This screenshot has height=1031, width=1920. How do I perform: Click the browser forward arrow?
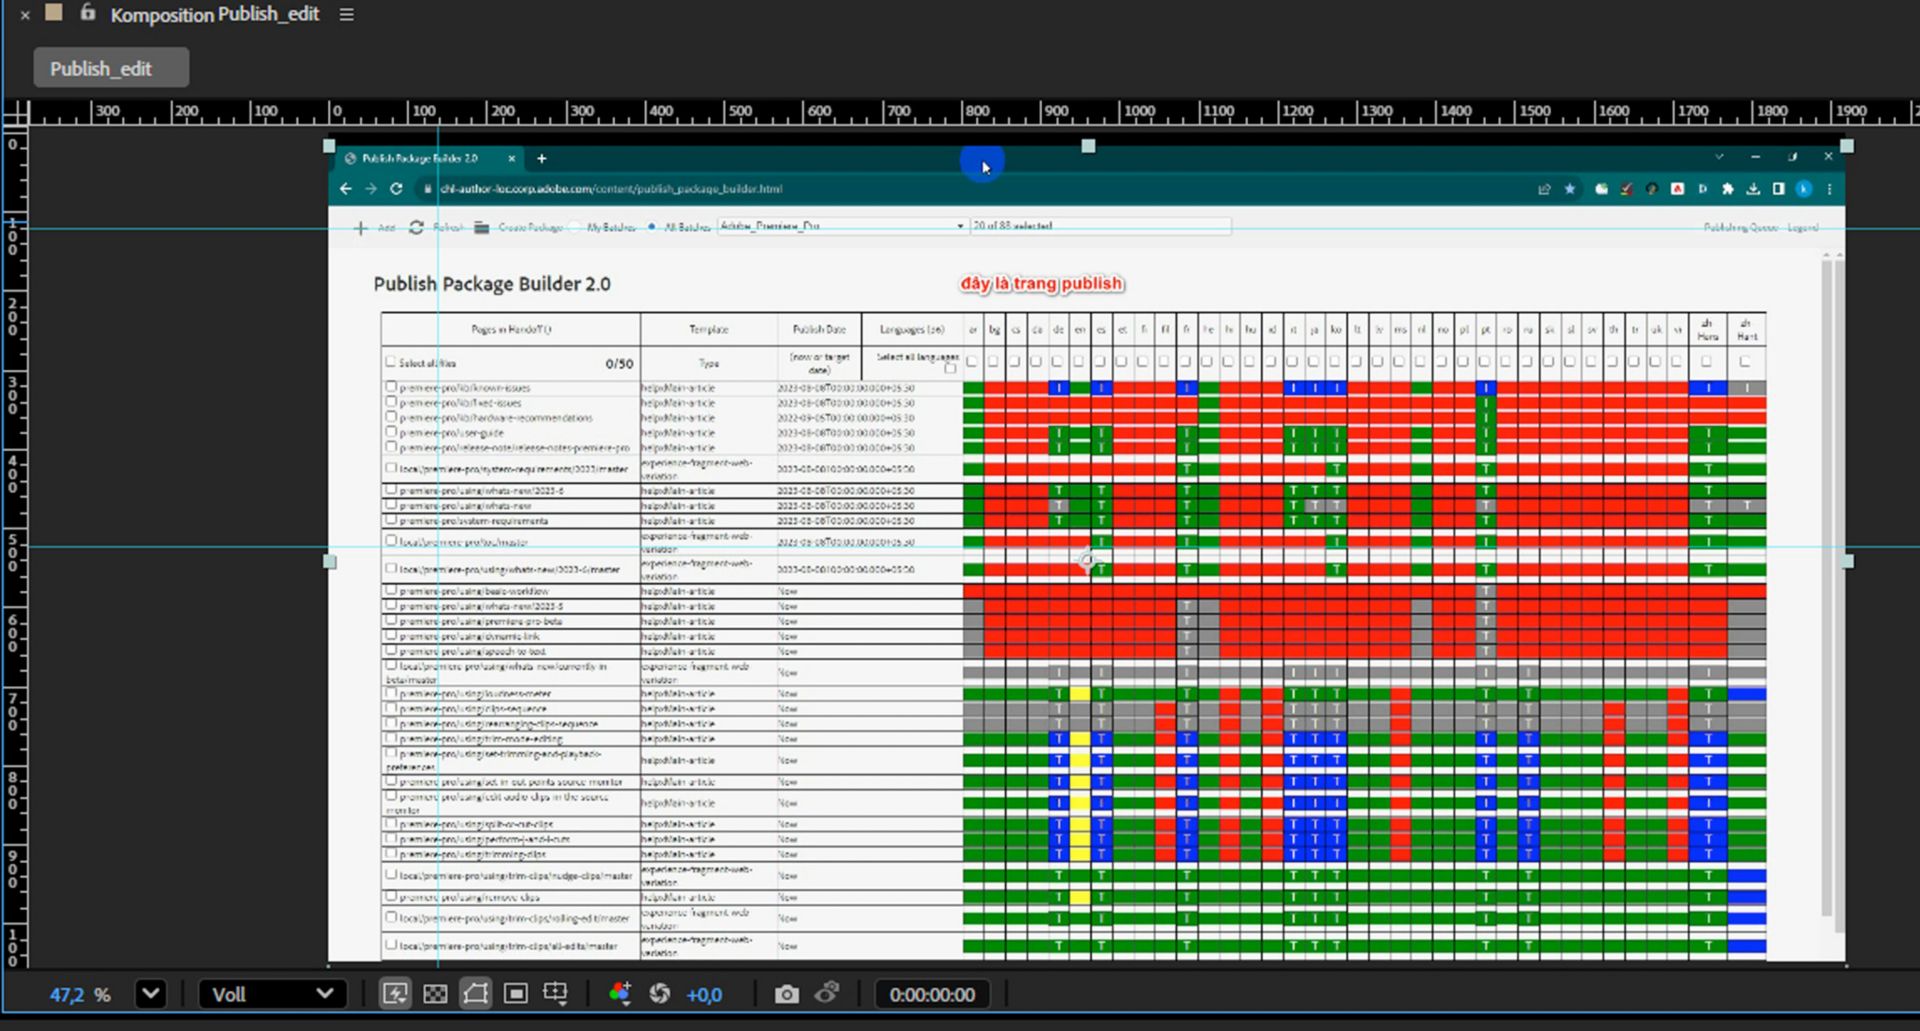[371, 189]
